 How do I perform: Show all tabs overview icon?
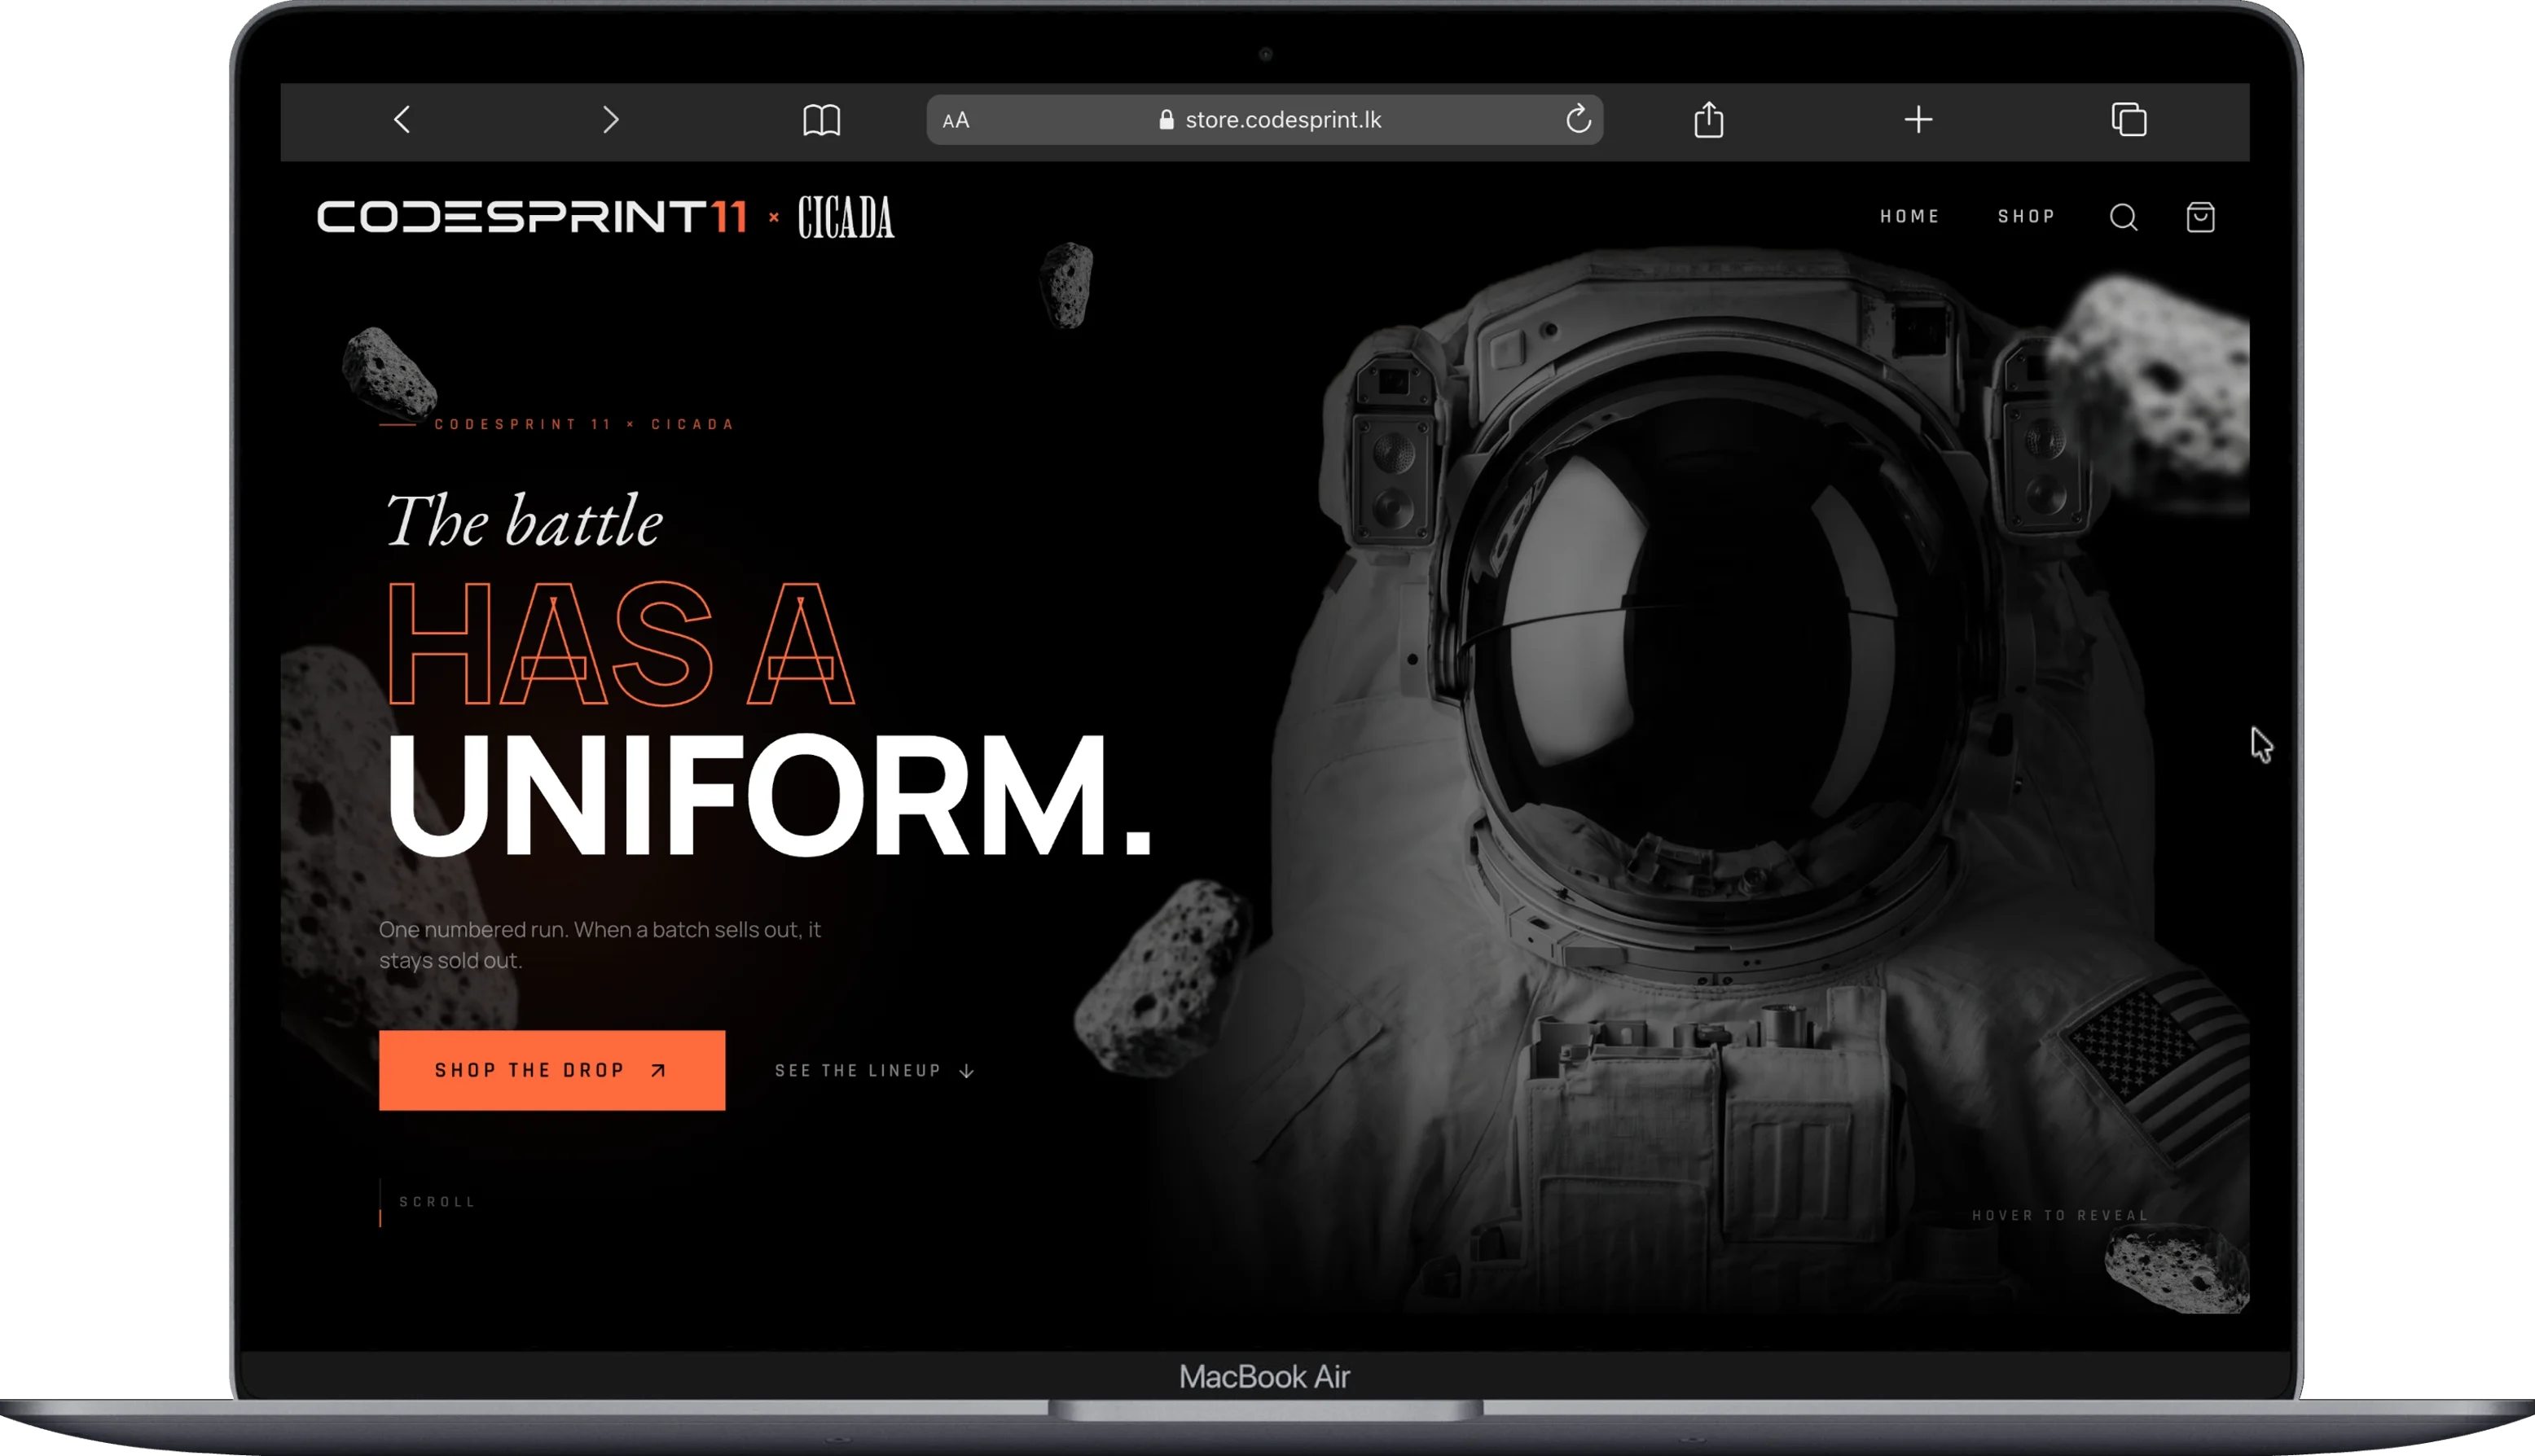(2129, 119)
